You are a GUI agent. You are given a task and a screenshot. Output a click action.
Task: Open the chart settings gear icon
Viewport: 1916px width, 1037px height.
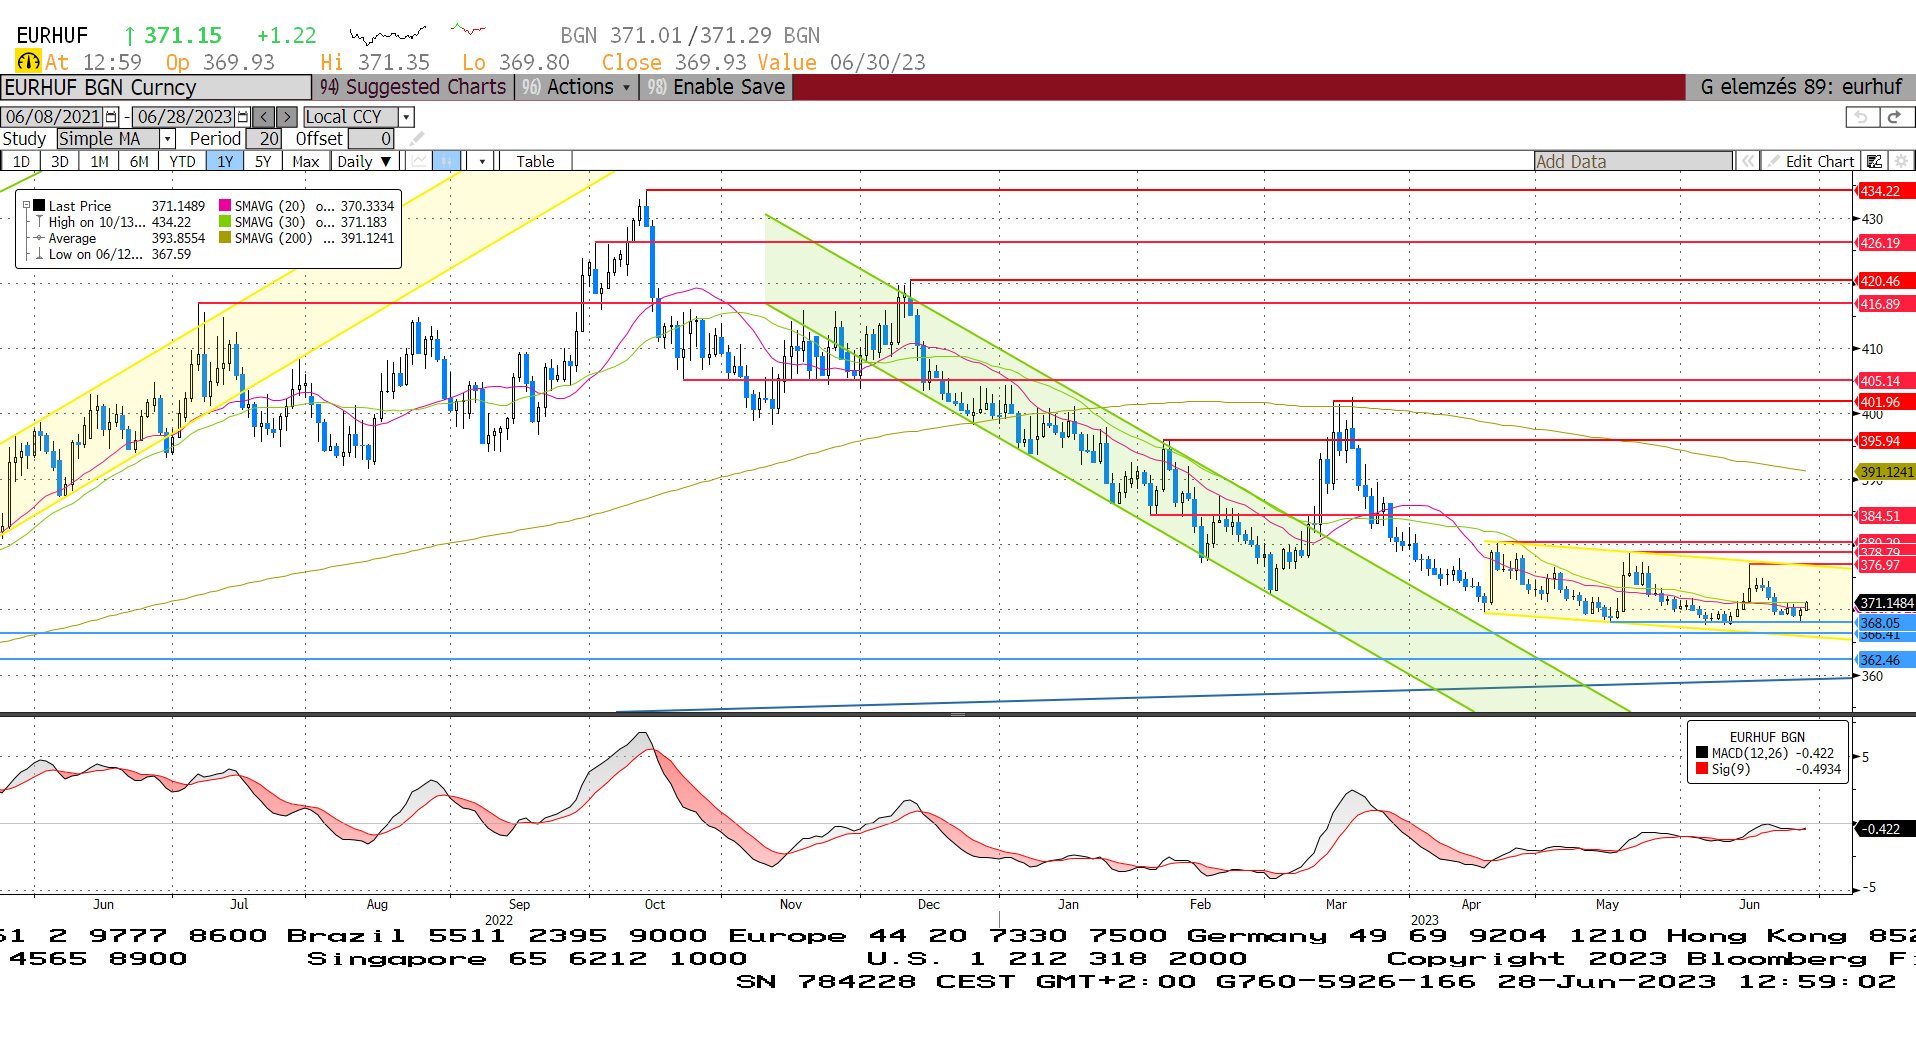tap(1901, 161)
